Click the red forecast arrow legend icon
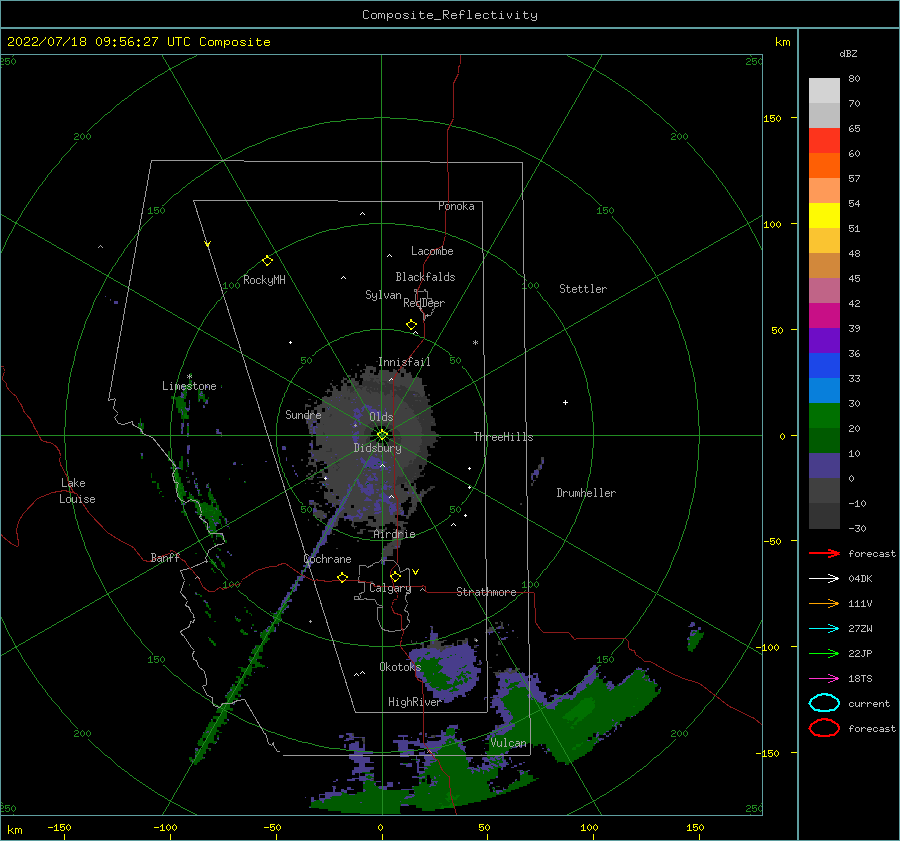Viewport: 900px width, 841px height. (824, 553)
